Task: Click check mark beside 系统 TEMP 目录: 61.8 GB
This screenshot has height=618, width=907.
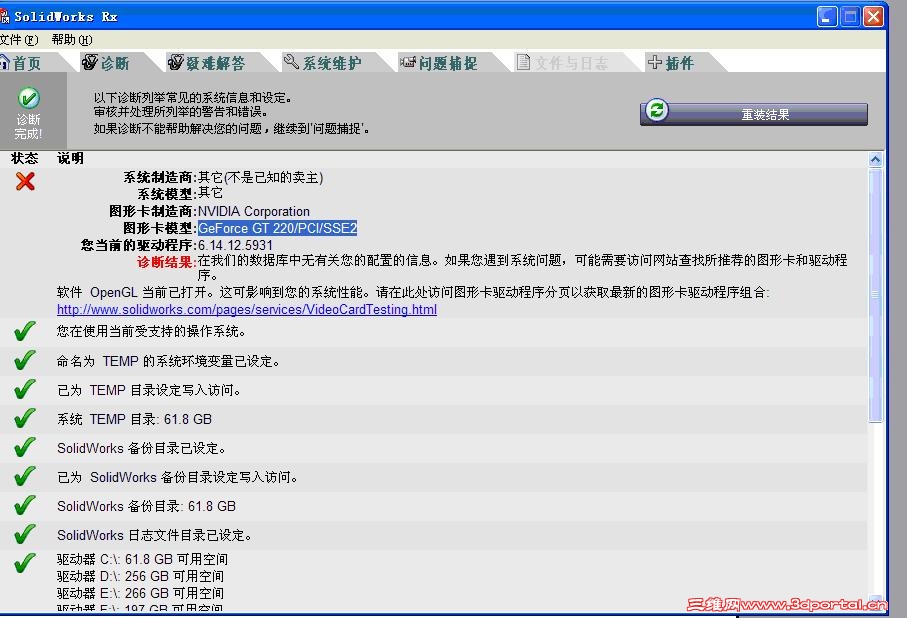Action: point(24,418)
